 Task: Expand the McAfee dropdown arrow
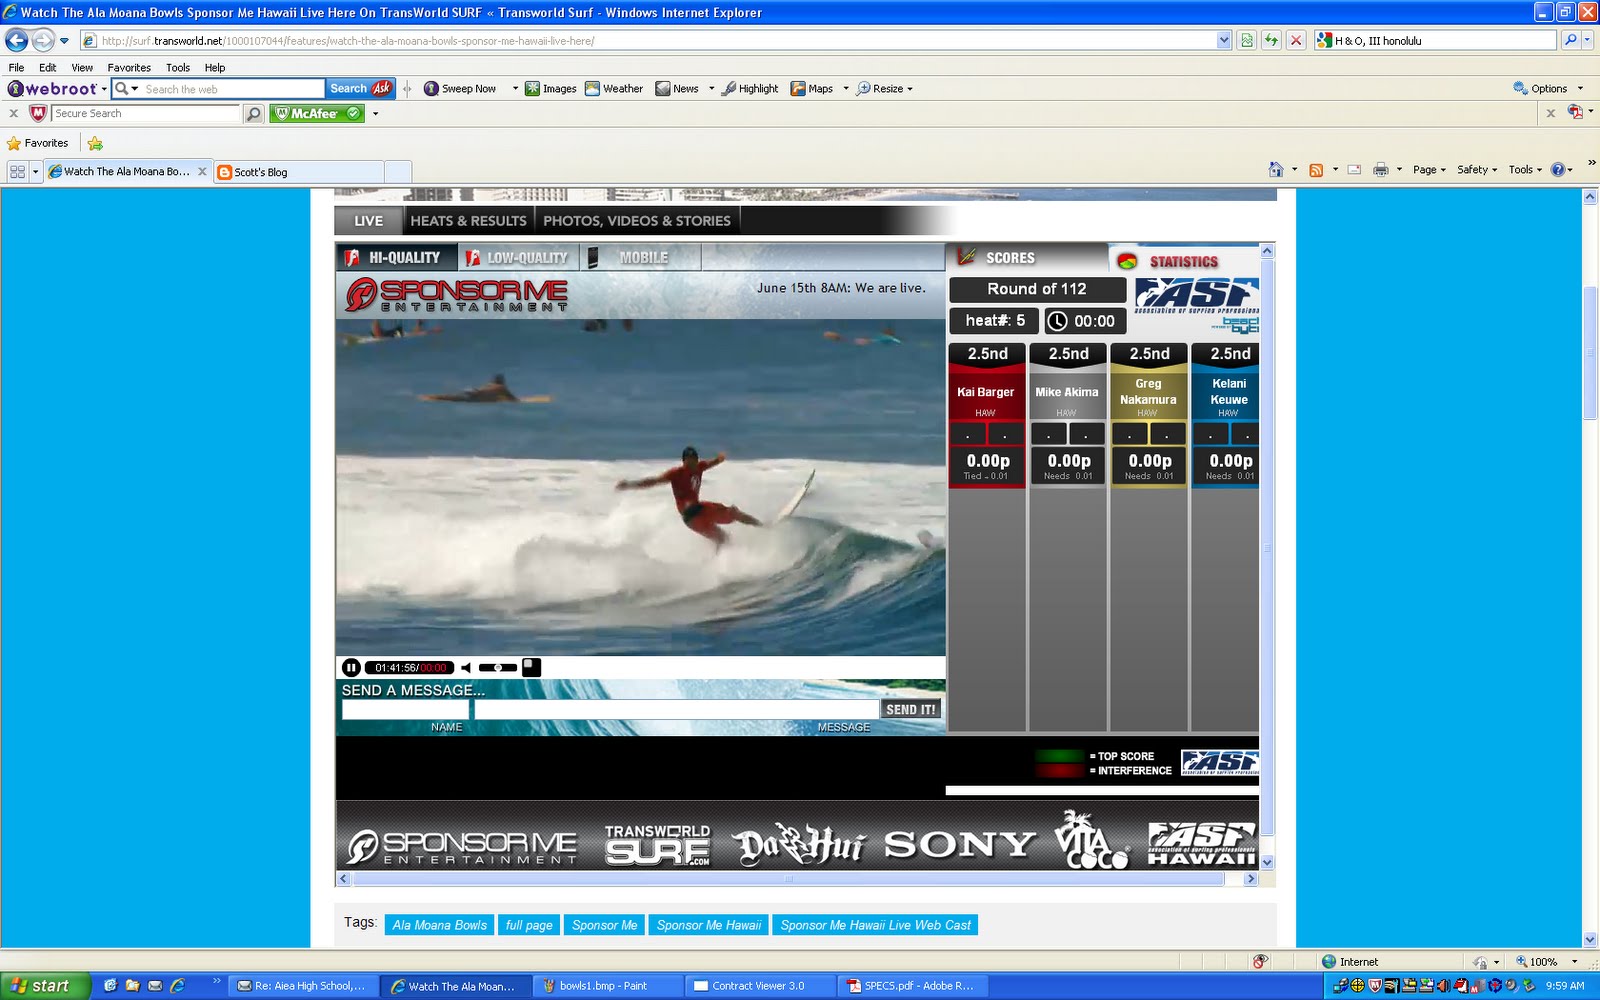click(375, 114)
